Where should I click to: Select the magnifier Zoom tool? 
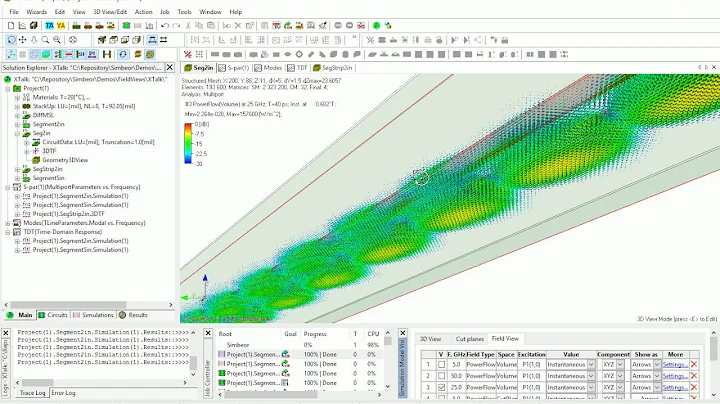point(45,40)
